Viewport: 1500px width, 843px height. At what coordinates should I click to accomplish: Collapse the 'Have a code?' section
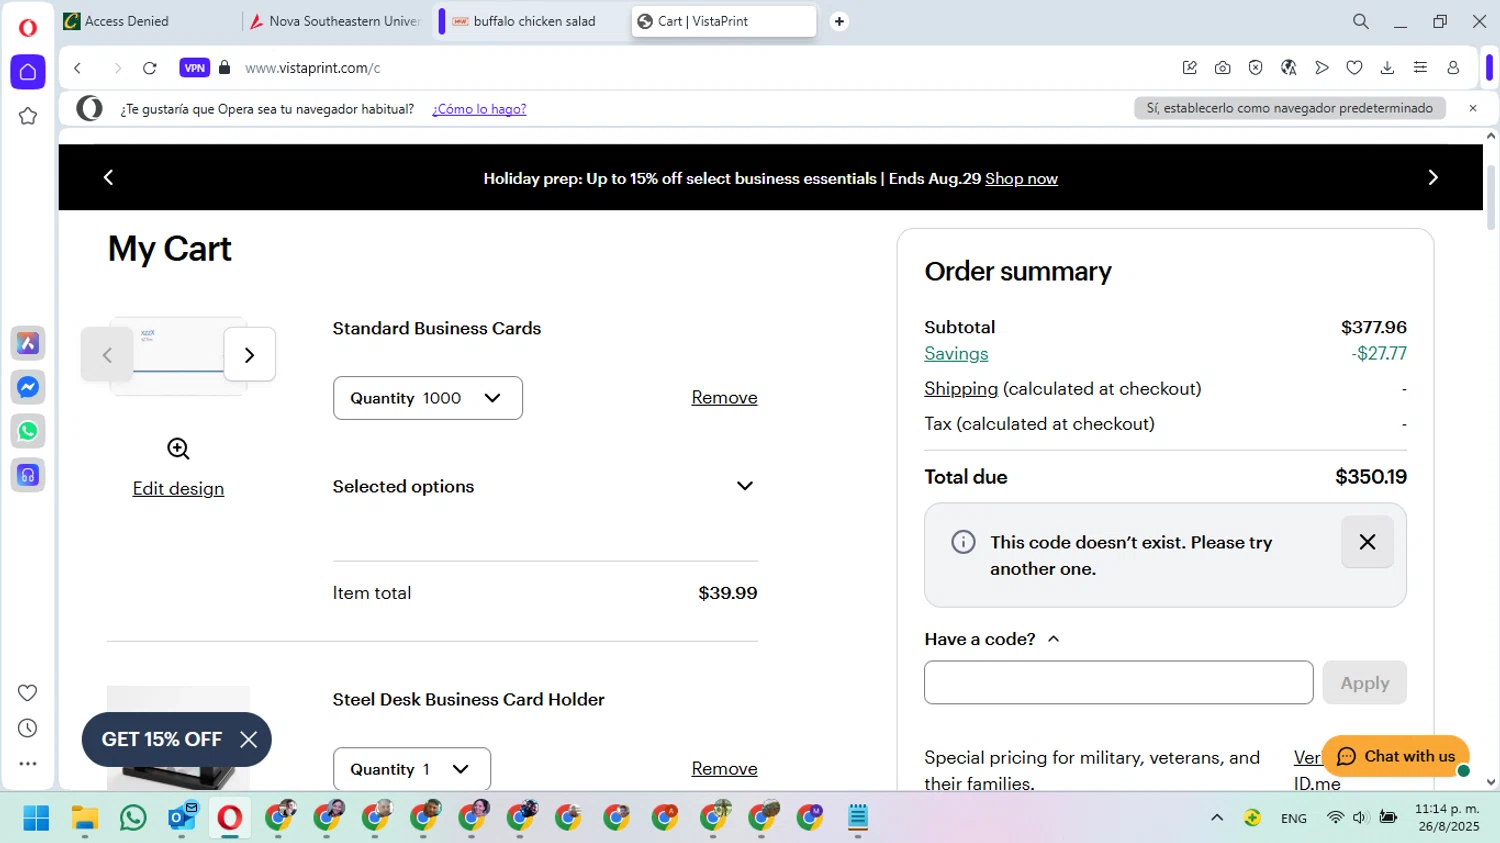992,639
